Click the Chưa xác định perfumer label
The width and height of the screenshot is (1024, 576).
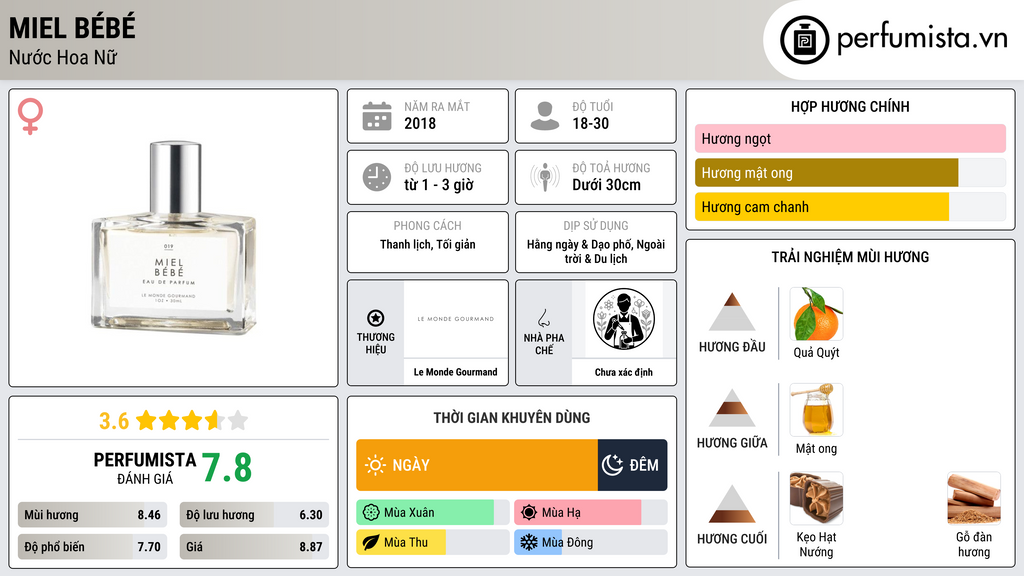[x=624, y=372]
